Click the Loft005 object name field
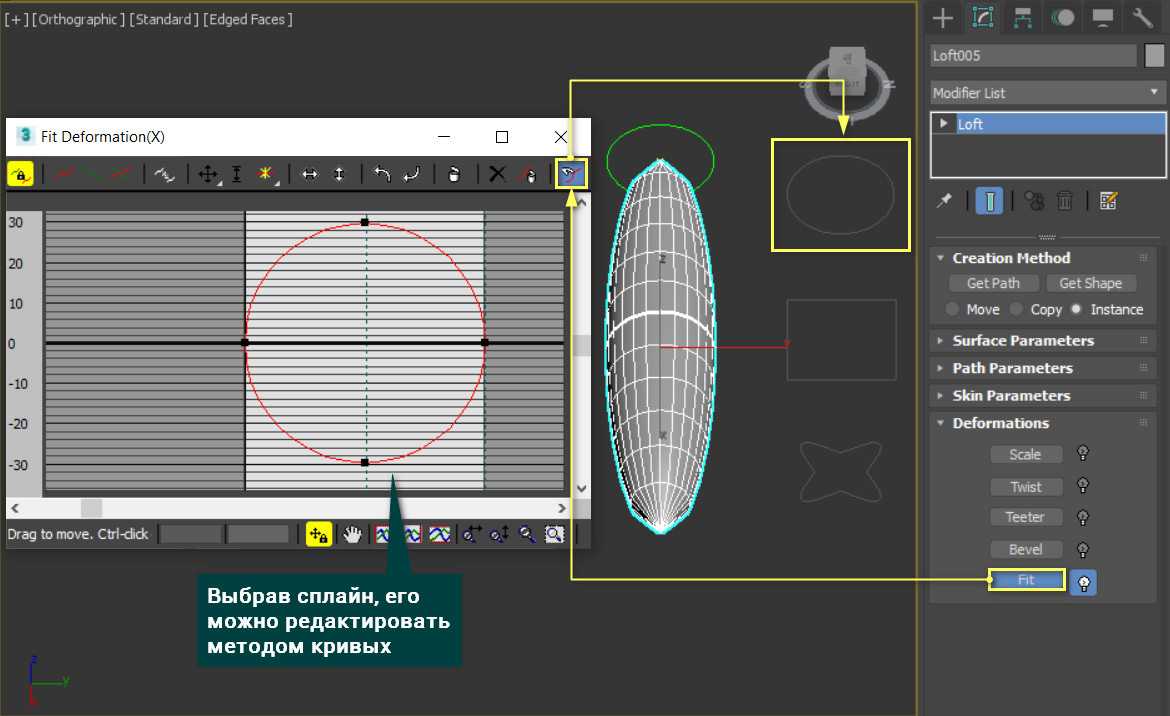 (x=1033, y=56)
